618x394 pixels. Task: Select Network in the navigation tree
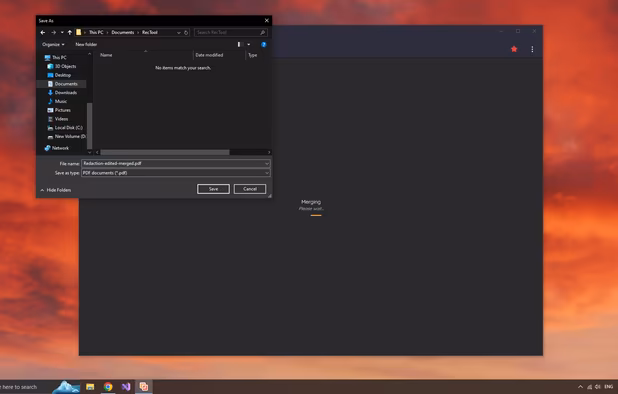pyautogui.click(x=57, y=148)
